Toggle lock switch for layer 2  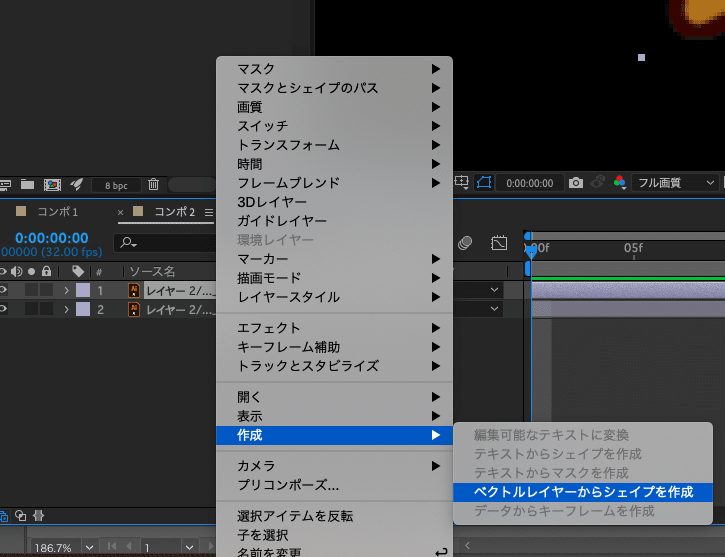coord(46,309)
